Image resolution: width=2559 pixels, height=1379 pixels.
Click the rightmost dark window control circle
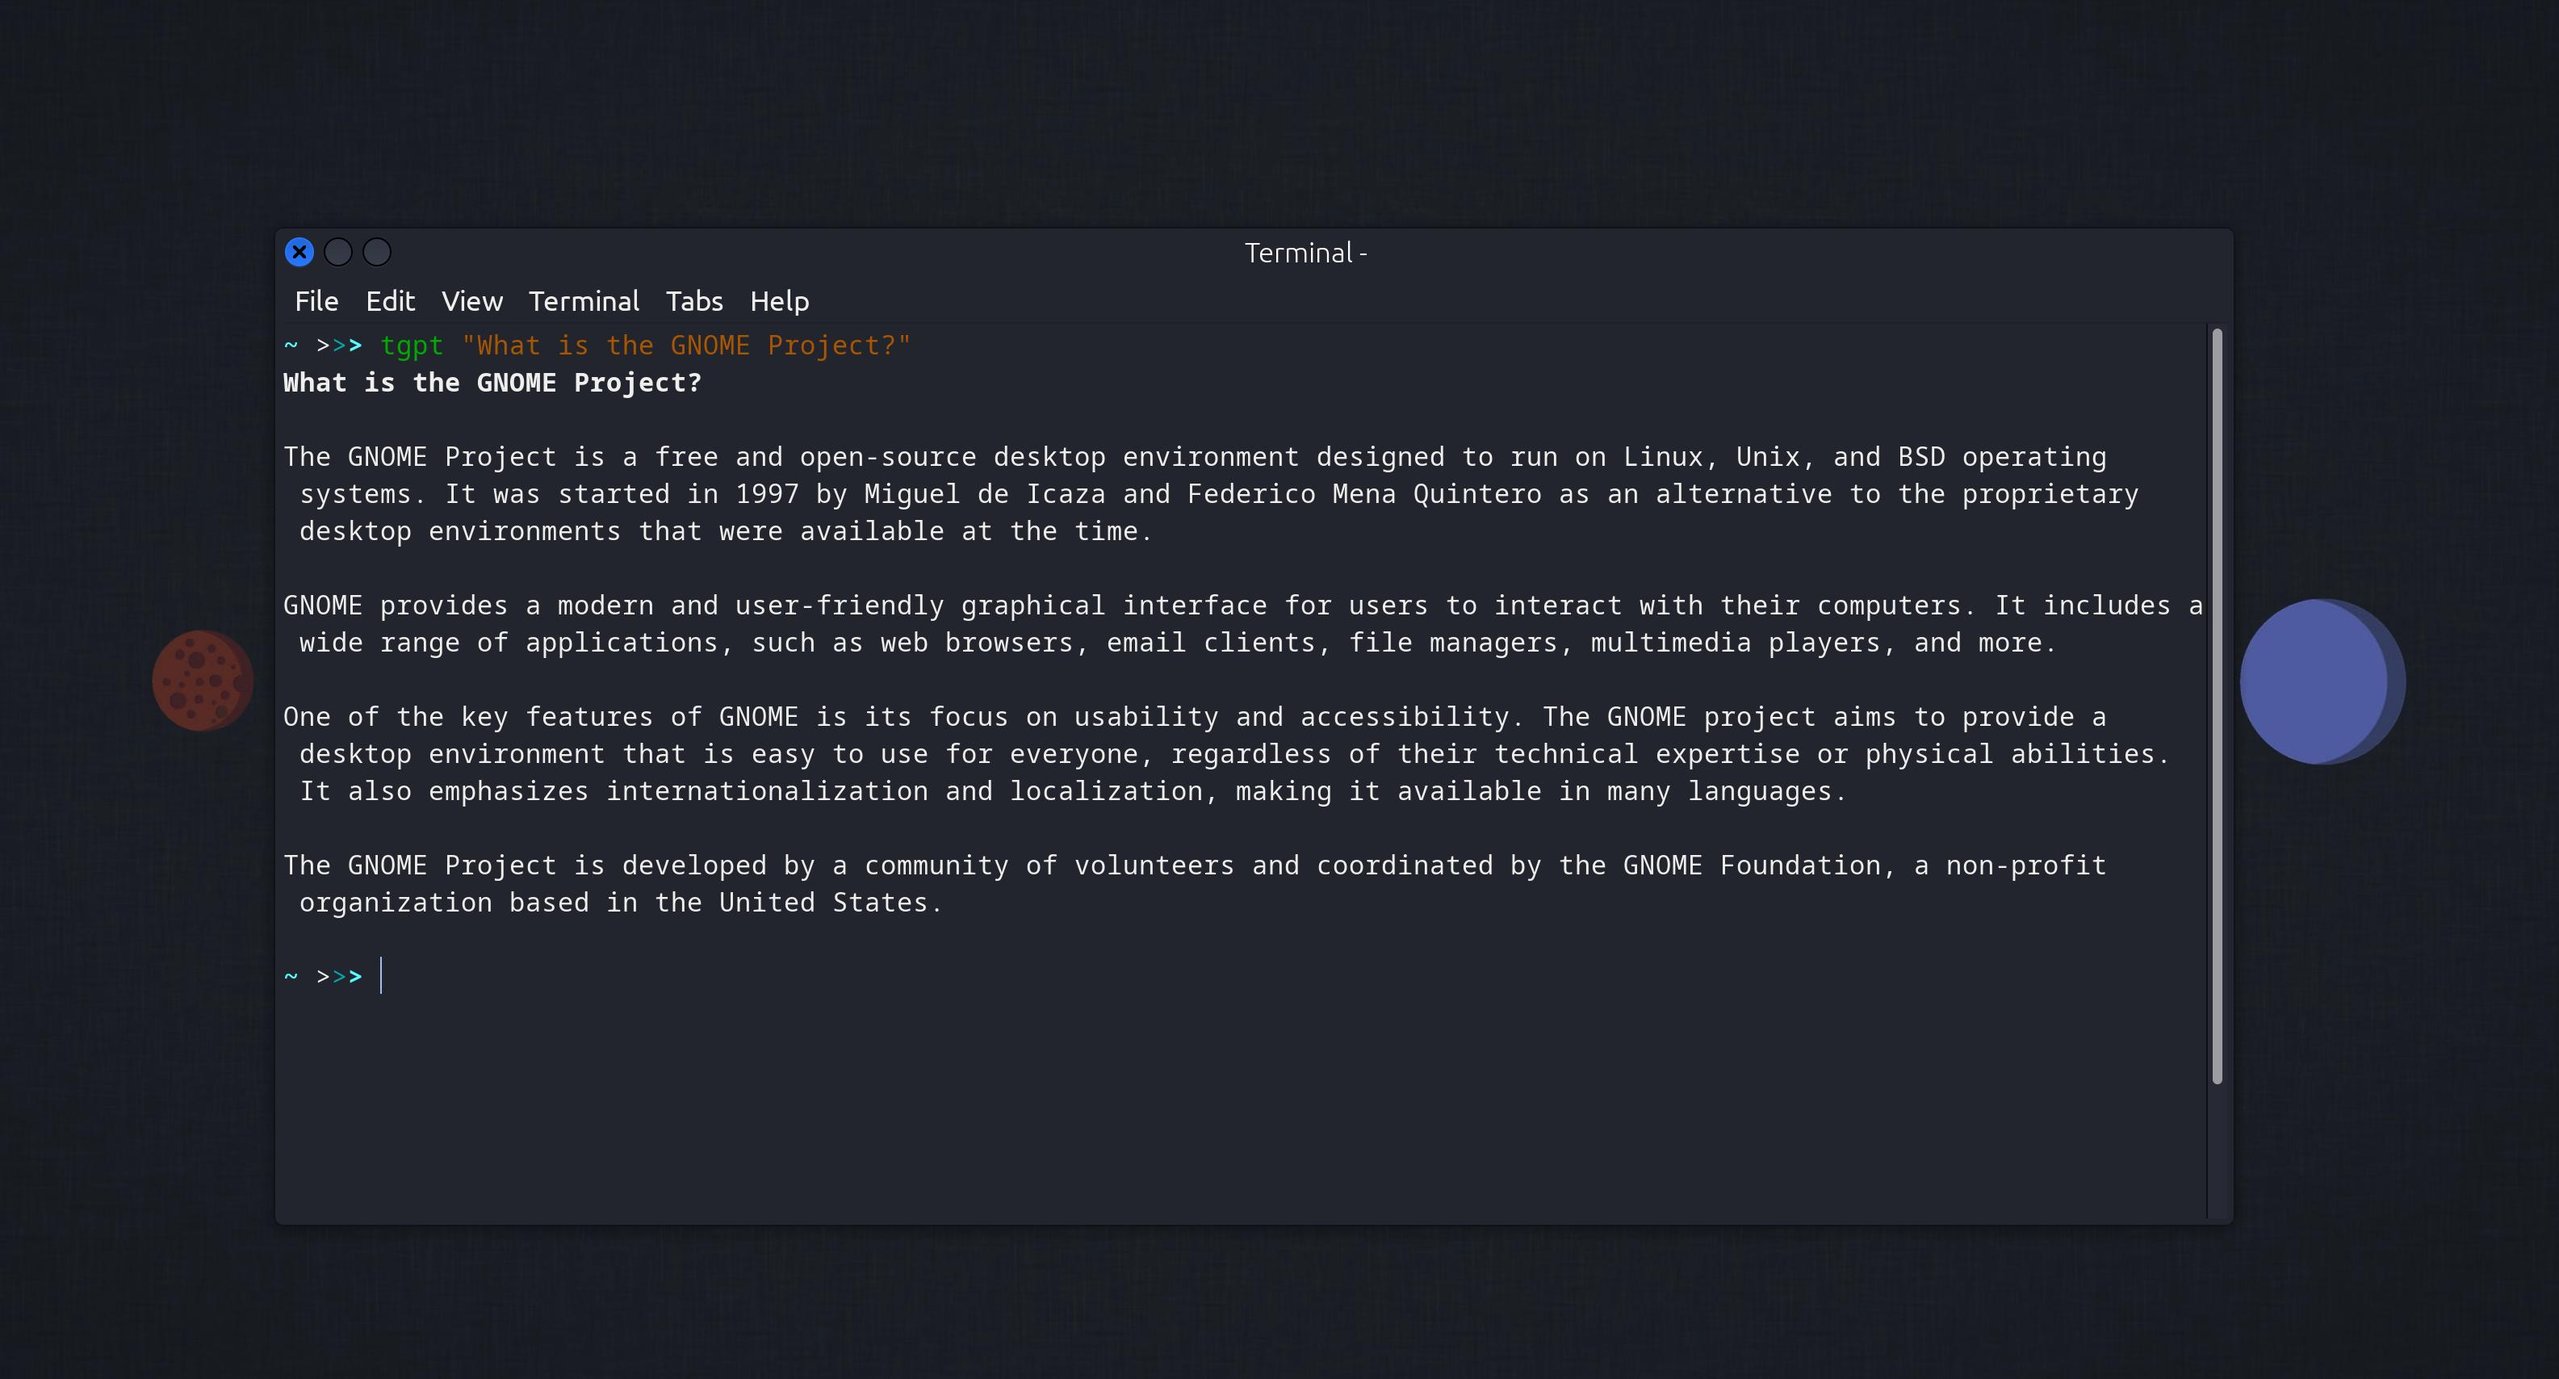coord(377,252)
